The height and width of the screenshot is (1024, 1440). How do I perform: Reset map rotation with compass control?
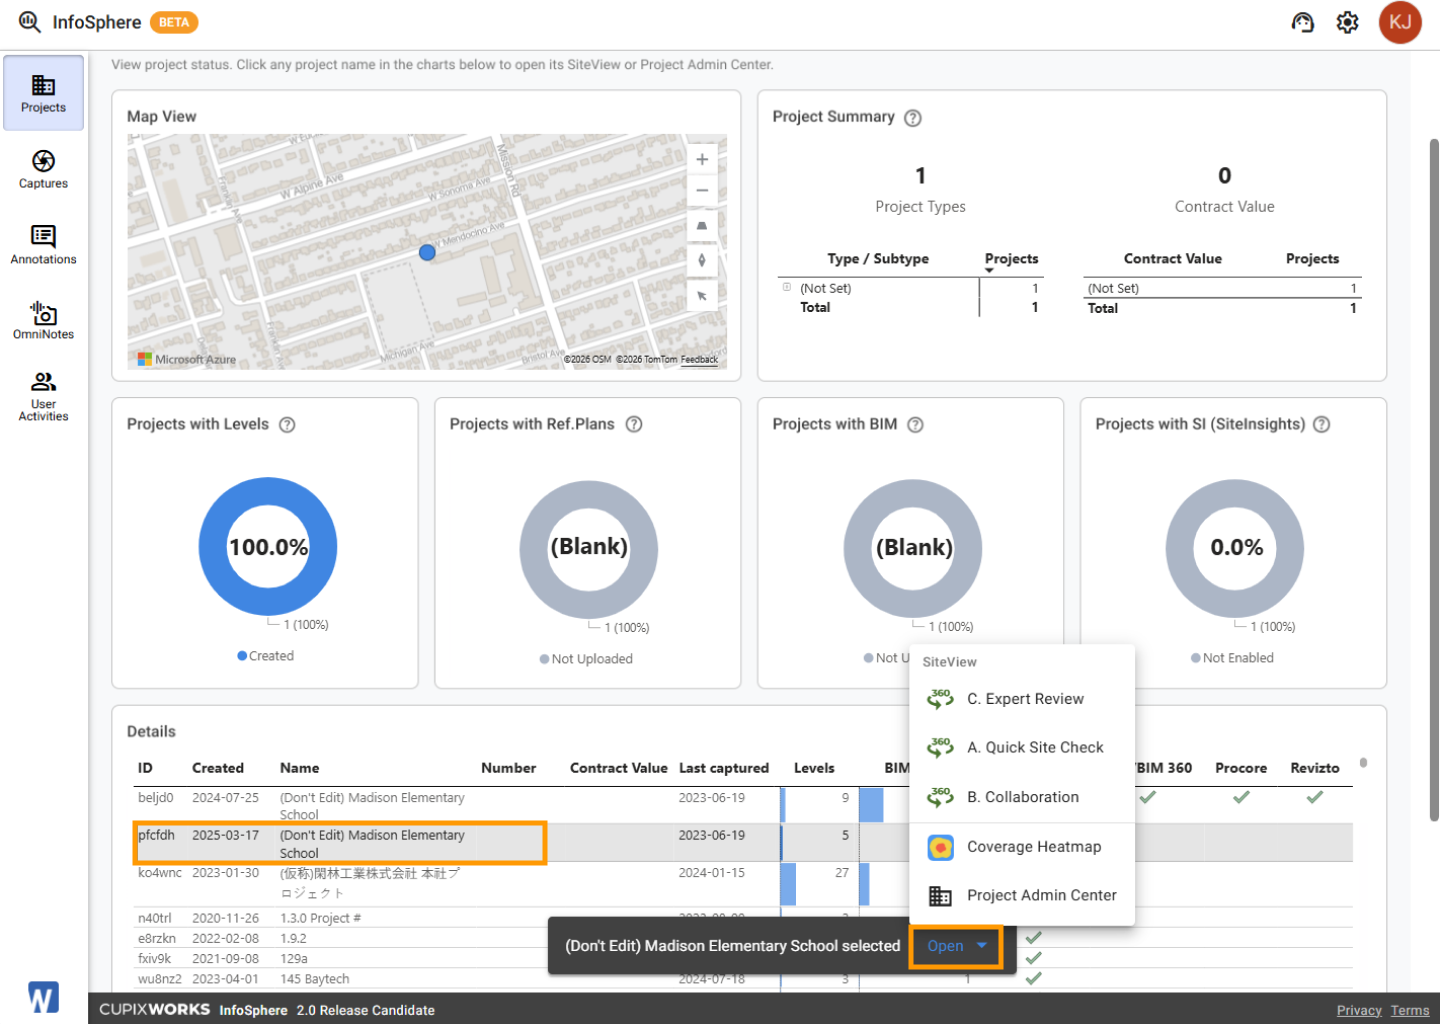click(702, 260)
